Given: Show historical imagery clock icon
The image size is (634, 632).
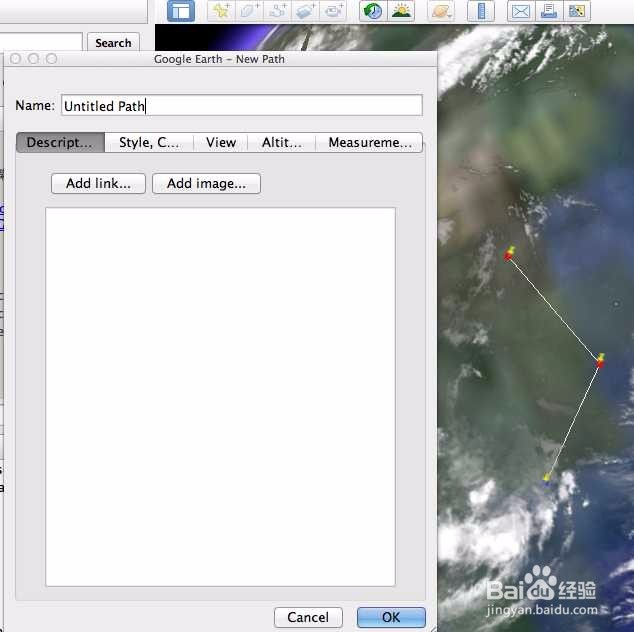Looking at the screenshot, I should 373,11.
